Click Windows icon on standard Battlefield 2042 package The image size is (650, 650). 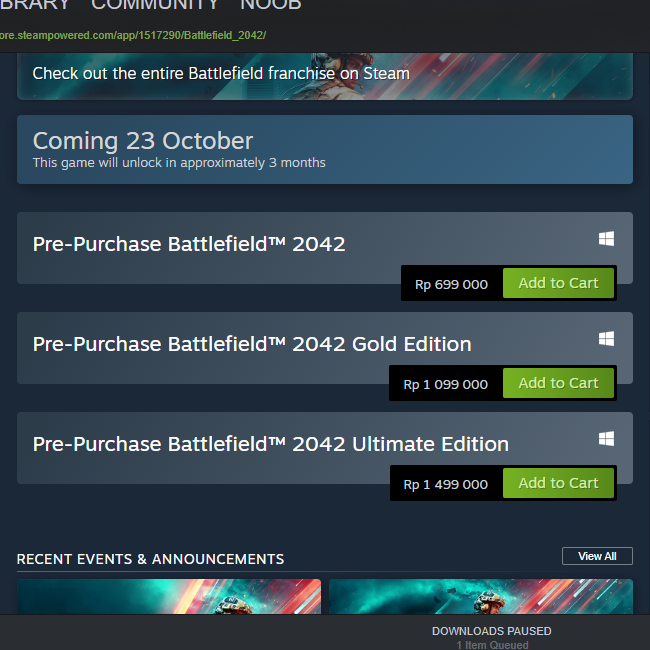point(606,239)
